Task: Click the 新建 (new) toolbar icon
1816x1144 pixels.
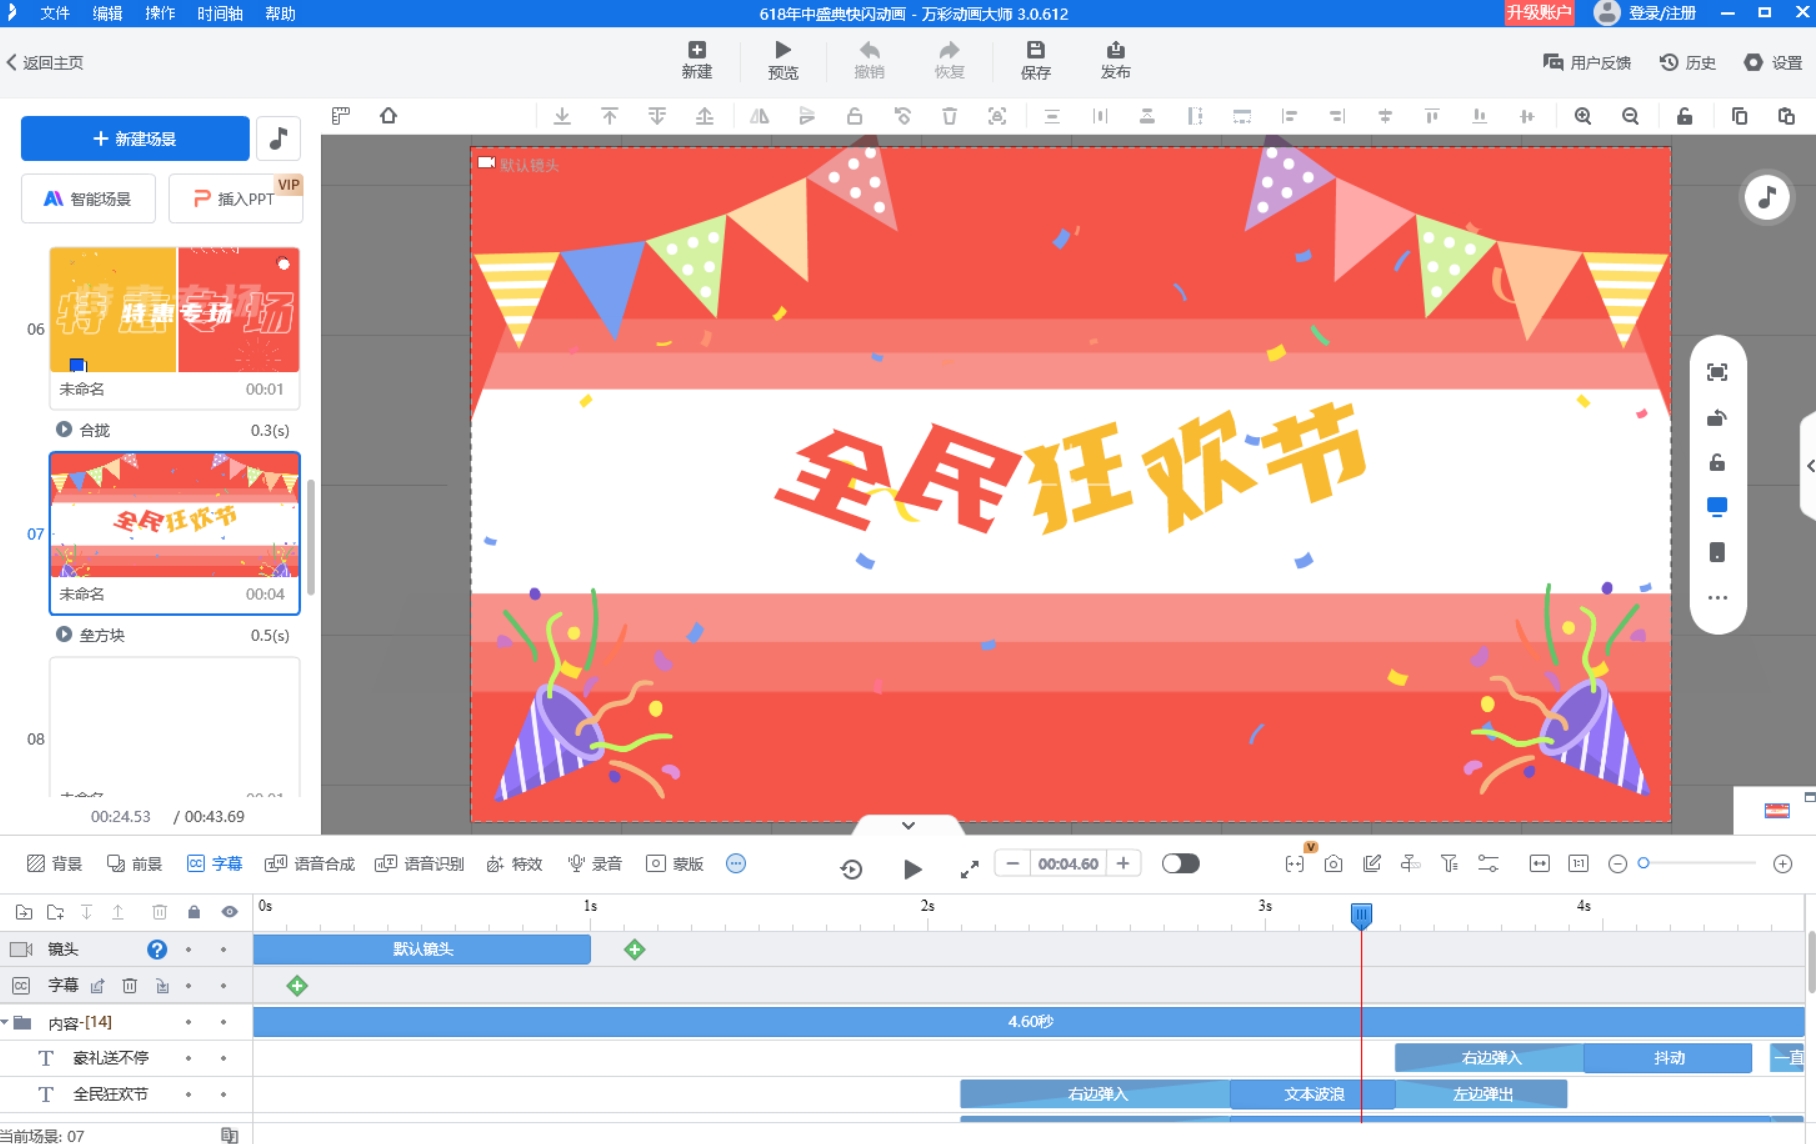Action: (696, 60)
